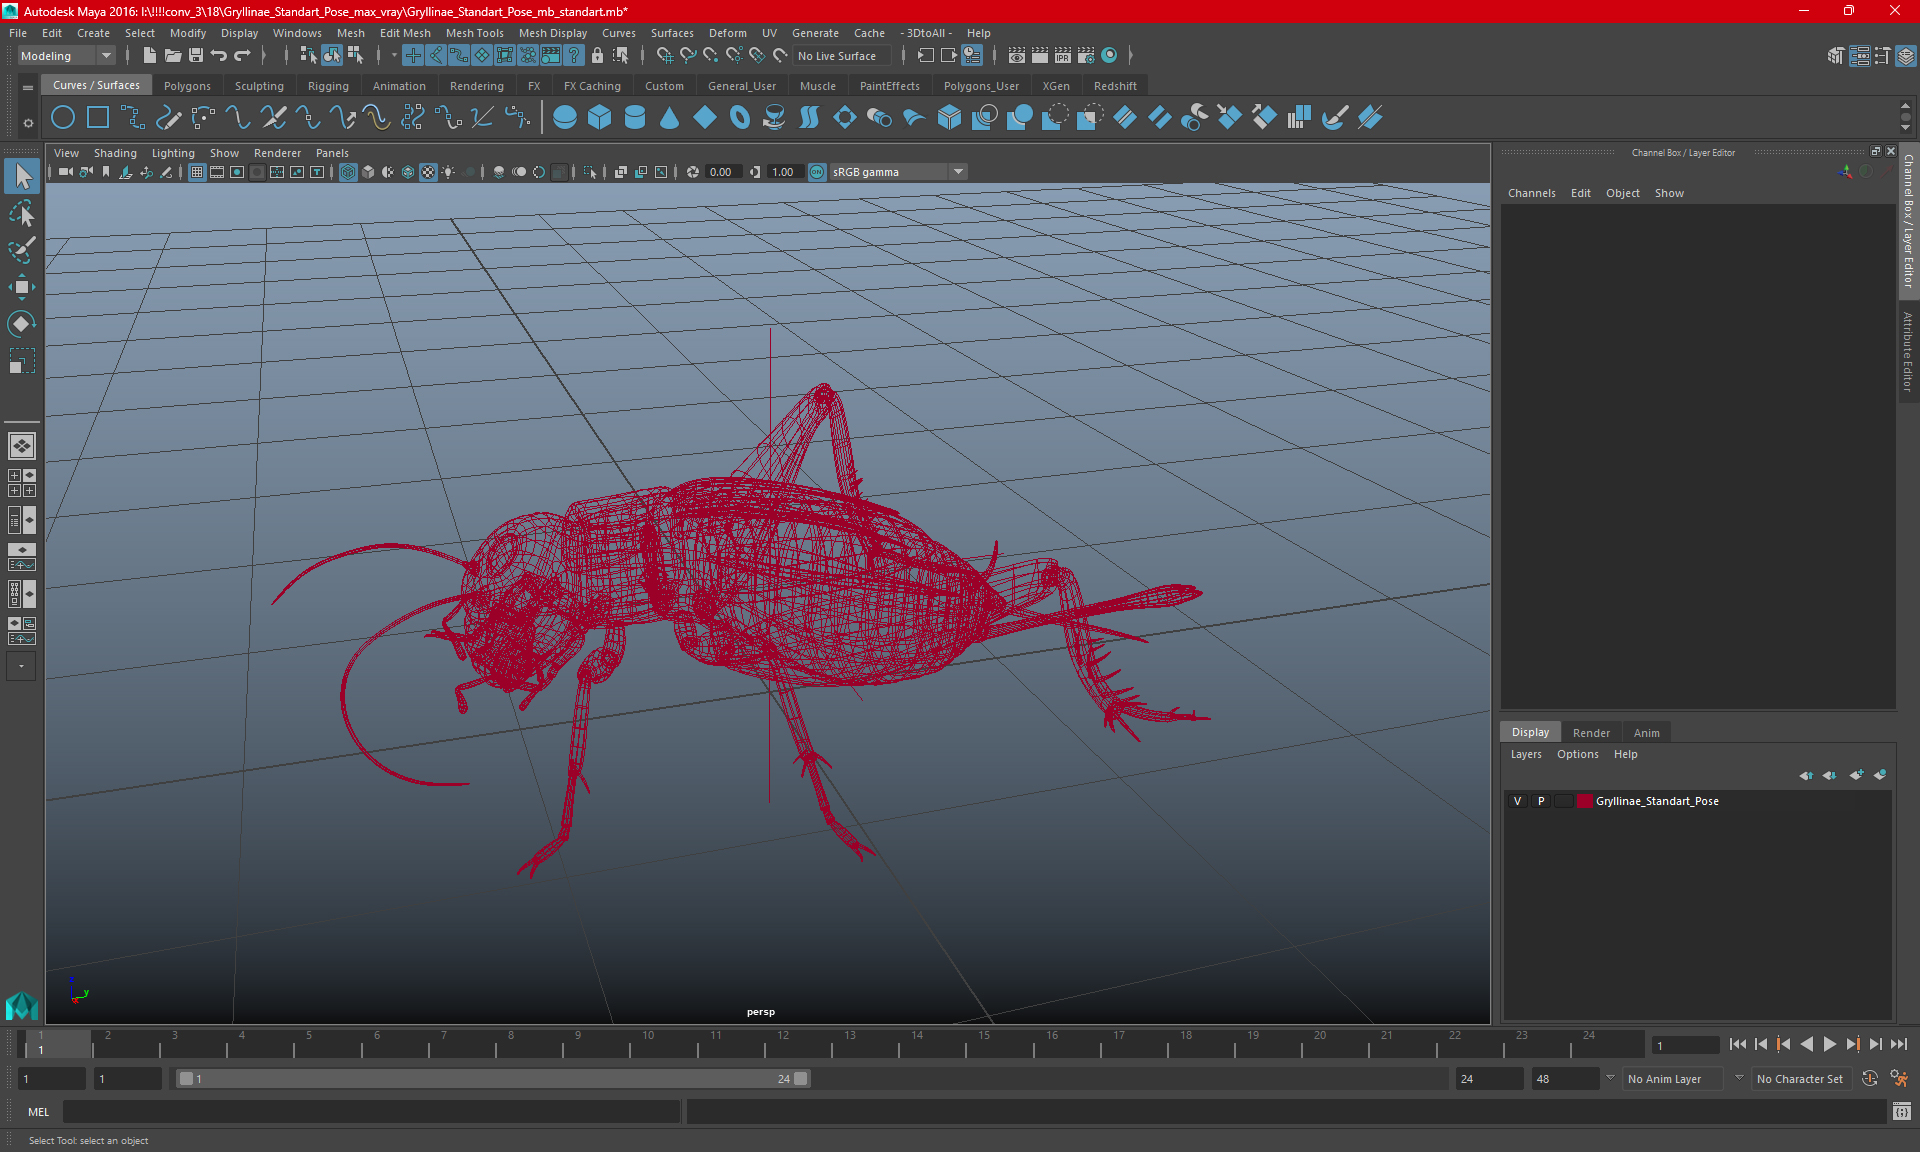Click the MEL command language label
Screen dimensions: 1920x1152
point(38,1112)
